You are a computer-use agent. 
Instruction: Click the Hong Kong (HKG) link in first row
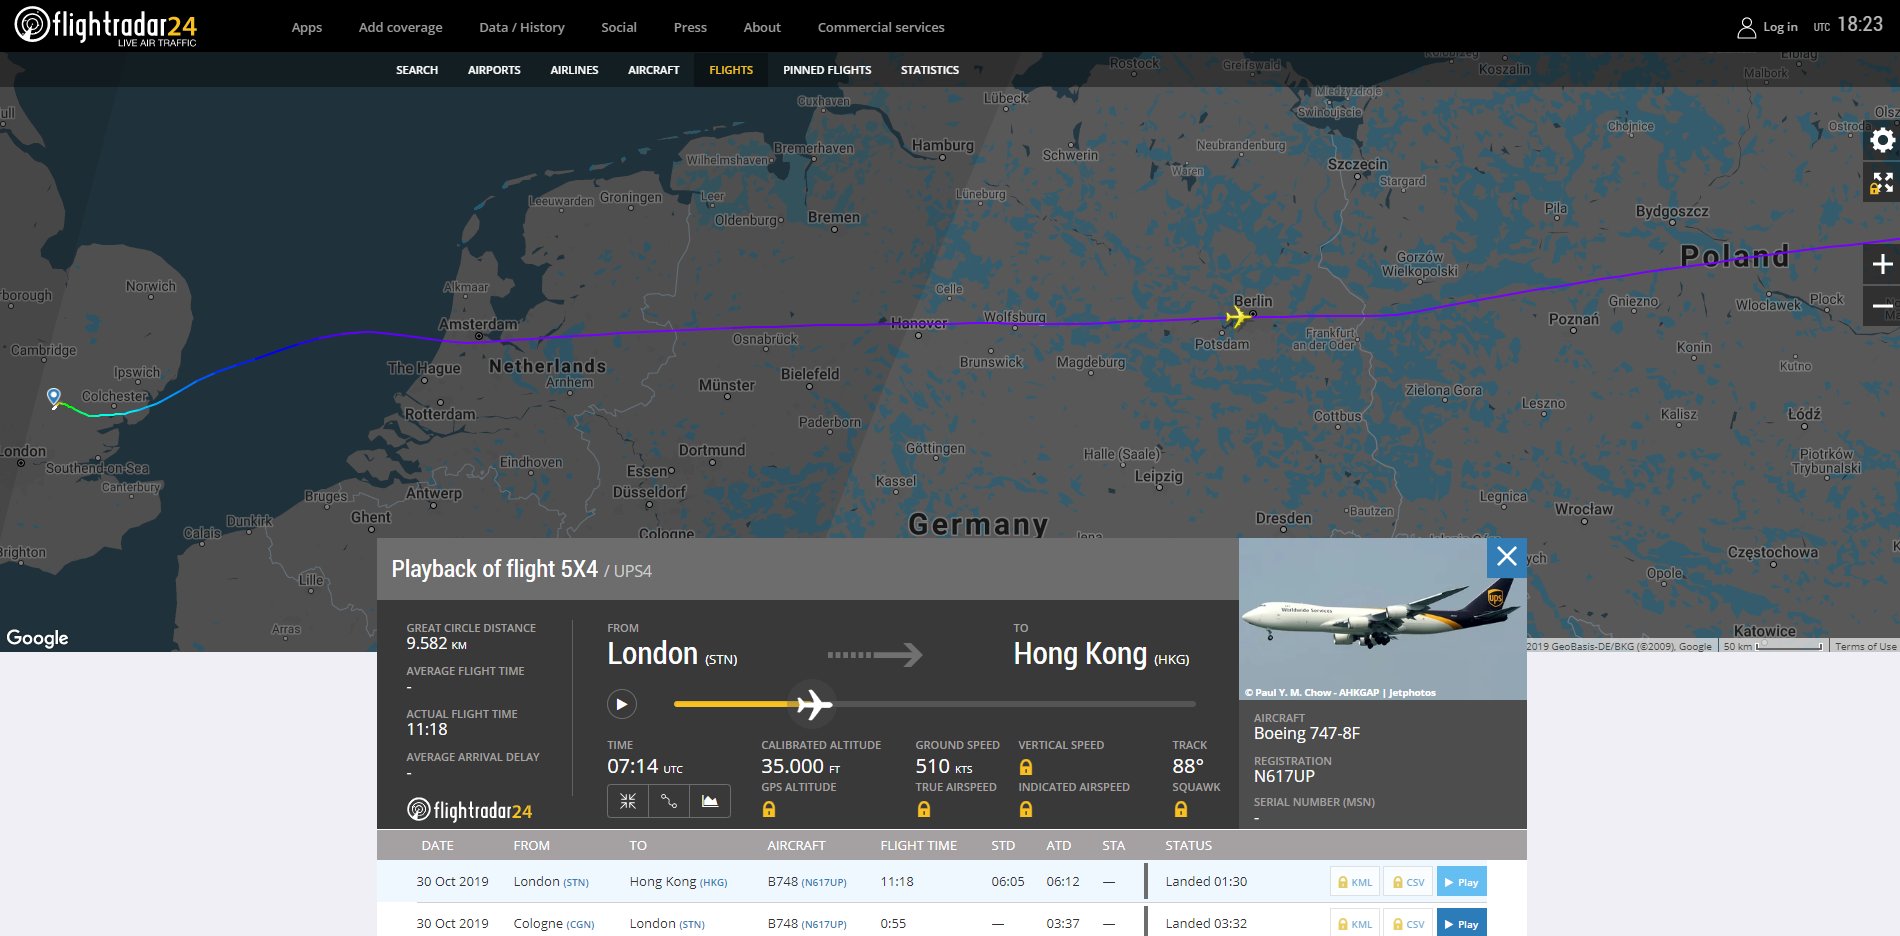[x=678, y=881]
